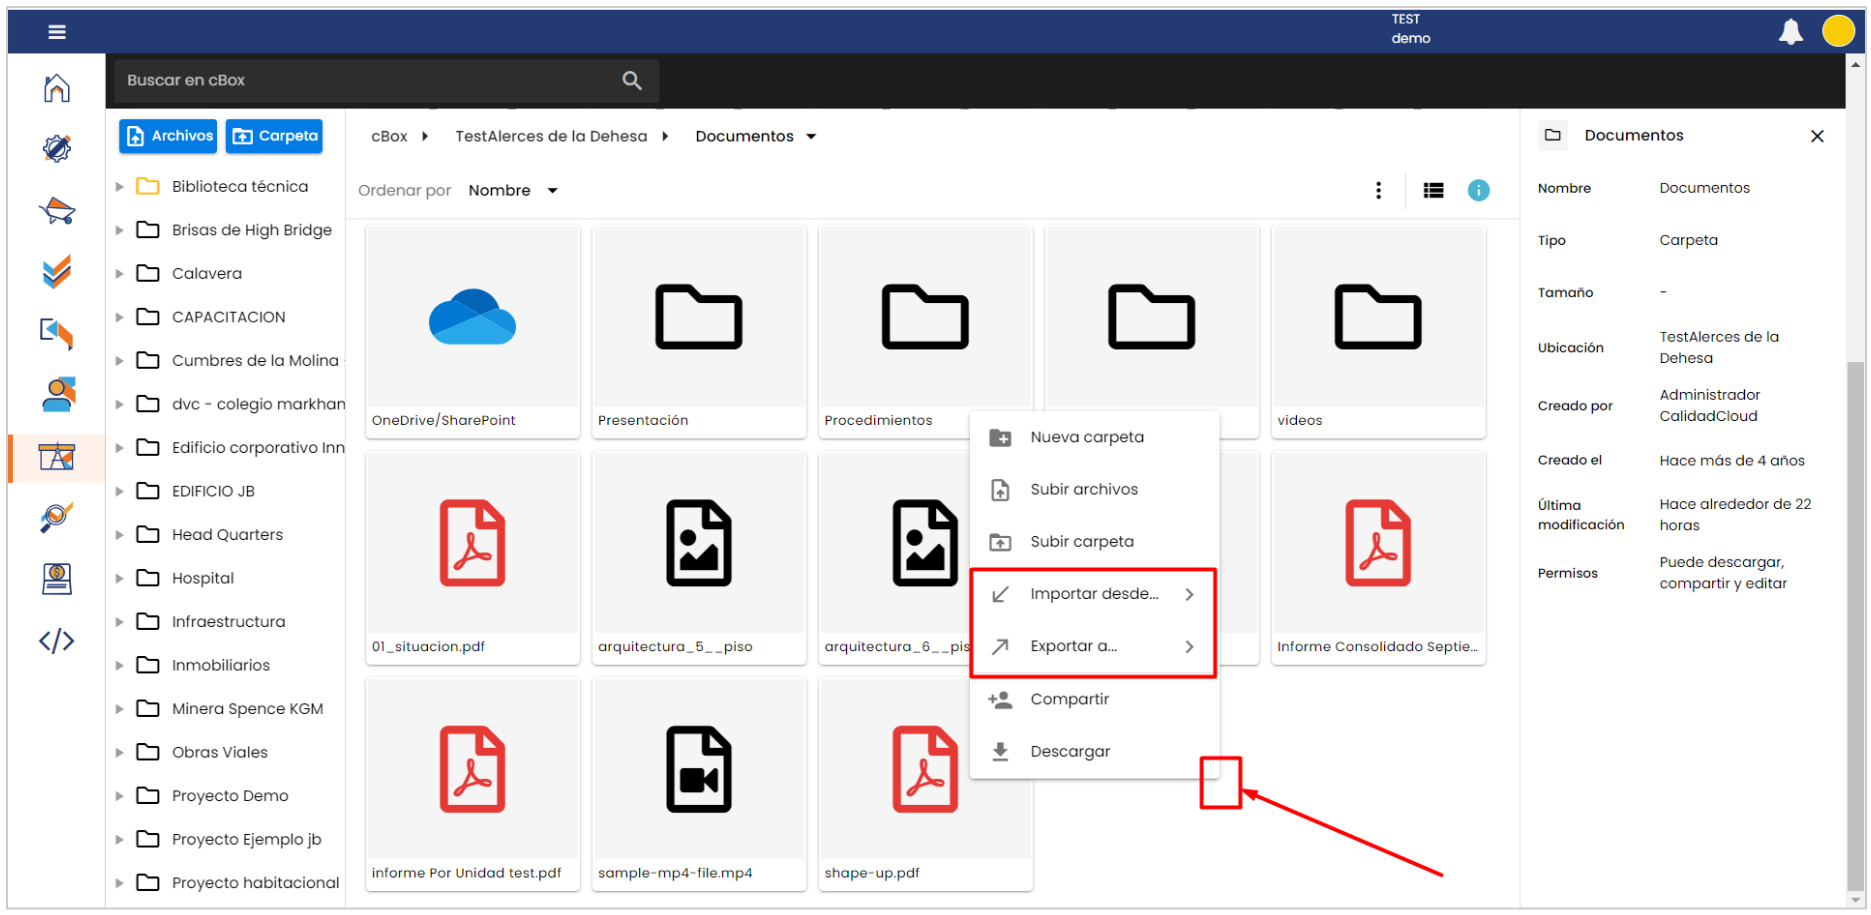1871x915 pixels.
Task: Select Head Quarters folder in tree
Action: [x=209, y=535]
